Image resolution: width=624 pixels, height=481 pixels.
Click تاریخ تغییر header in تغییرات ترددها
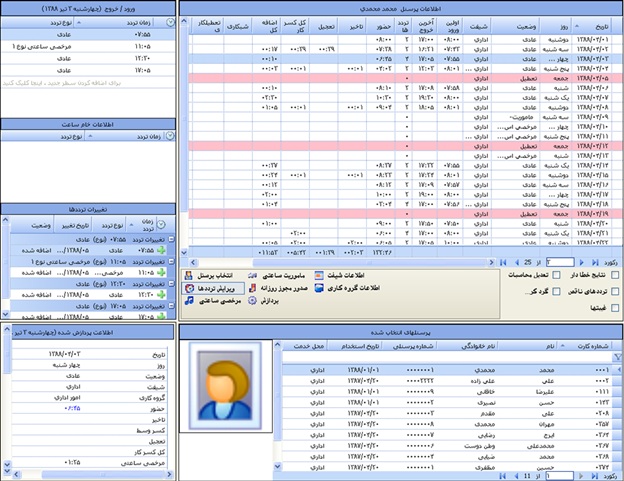point(75,226)
